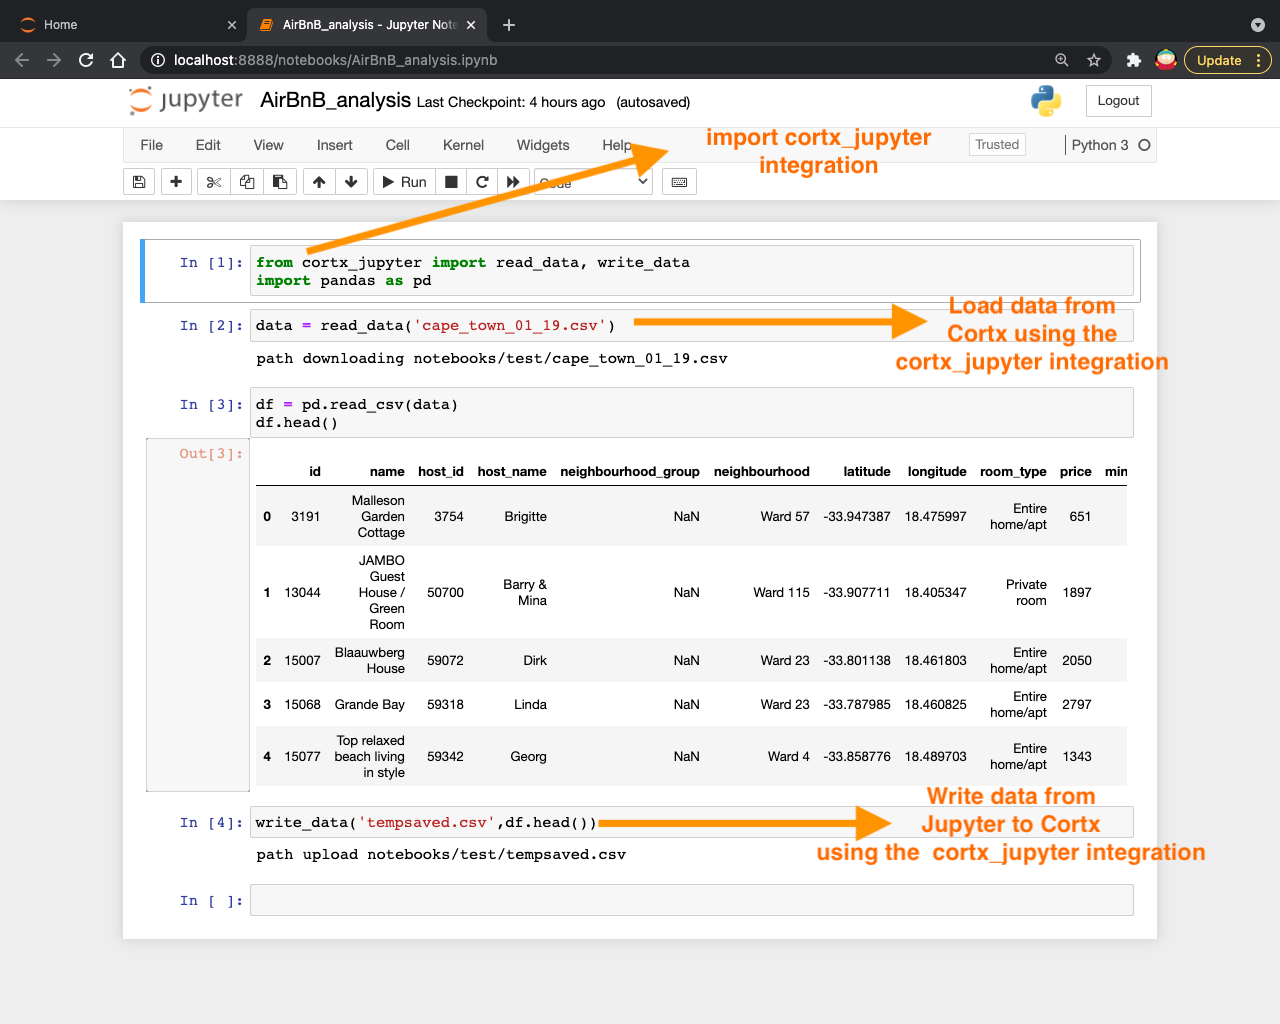Interrupt the kernel stop icon
Screen dimensions: 1280x1024
[451, 182]
